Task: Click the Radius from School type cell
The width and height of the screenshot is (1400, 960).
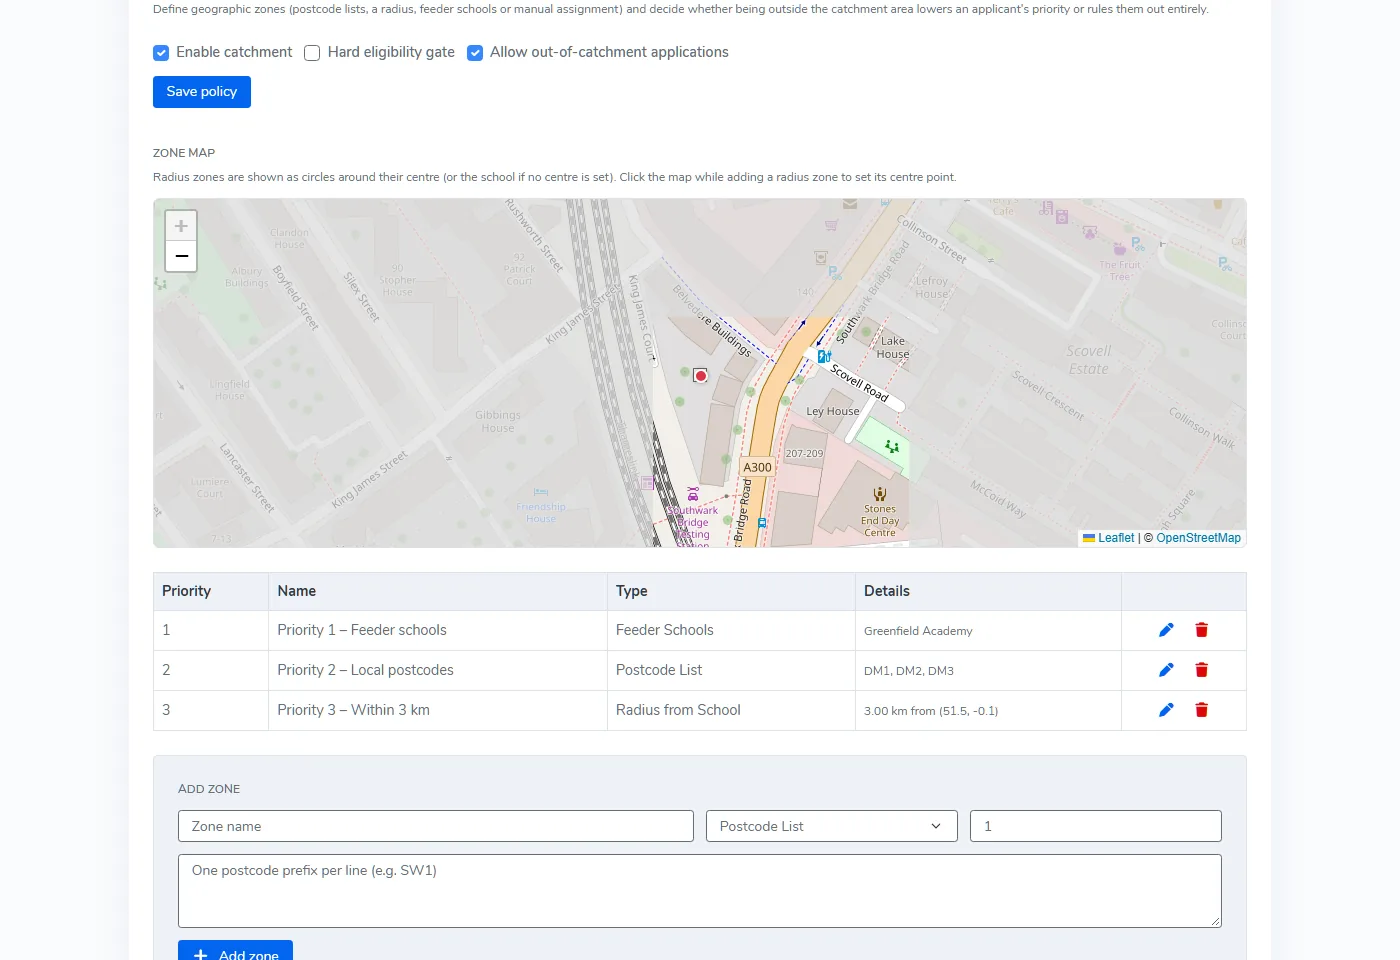Action: [731, 710]
